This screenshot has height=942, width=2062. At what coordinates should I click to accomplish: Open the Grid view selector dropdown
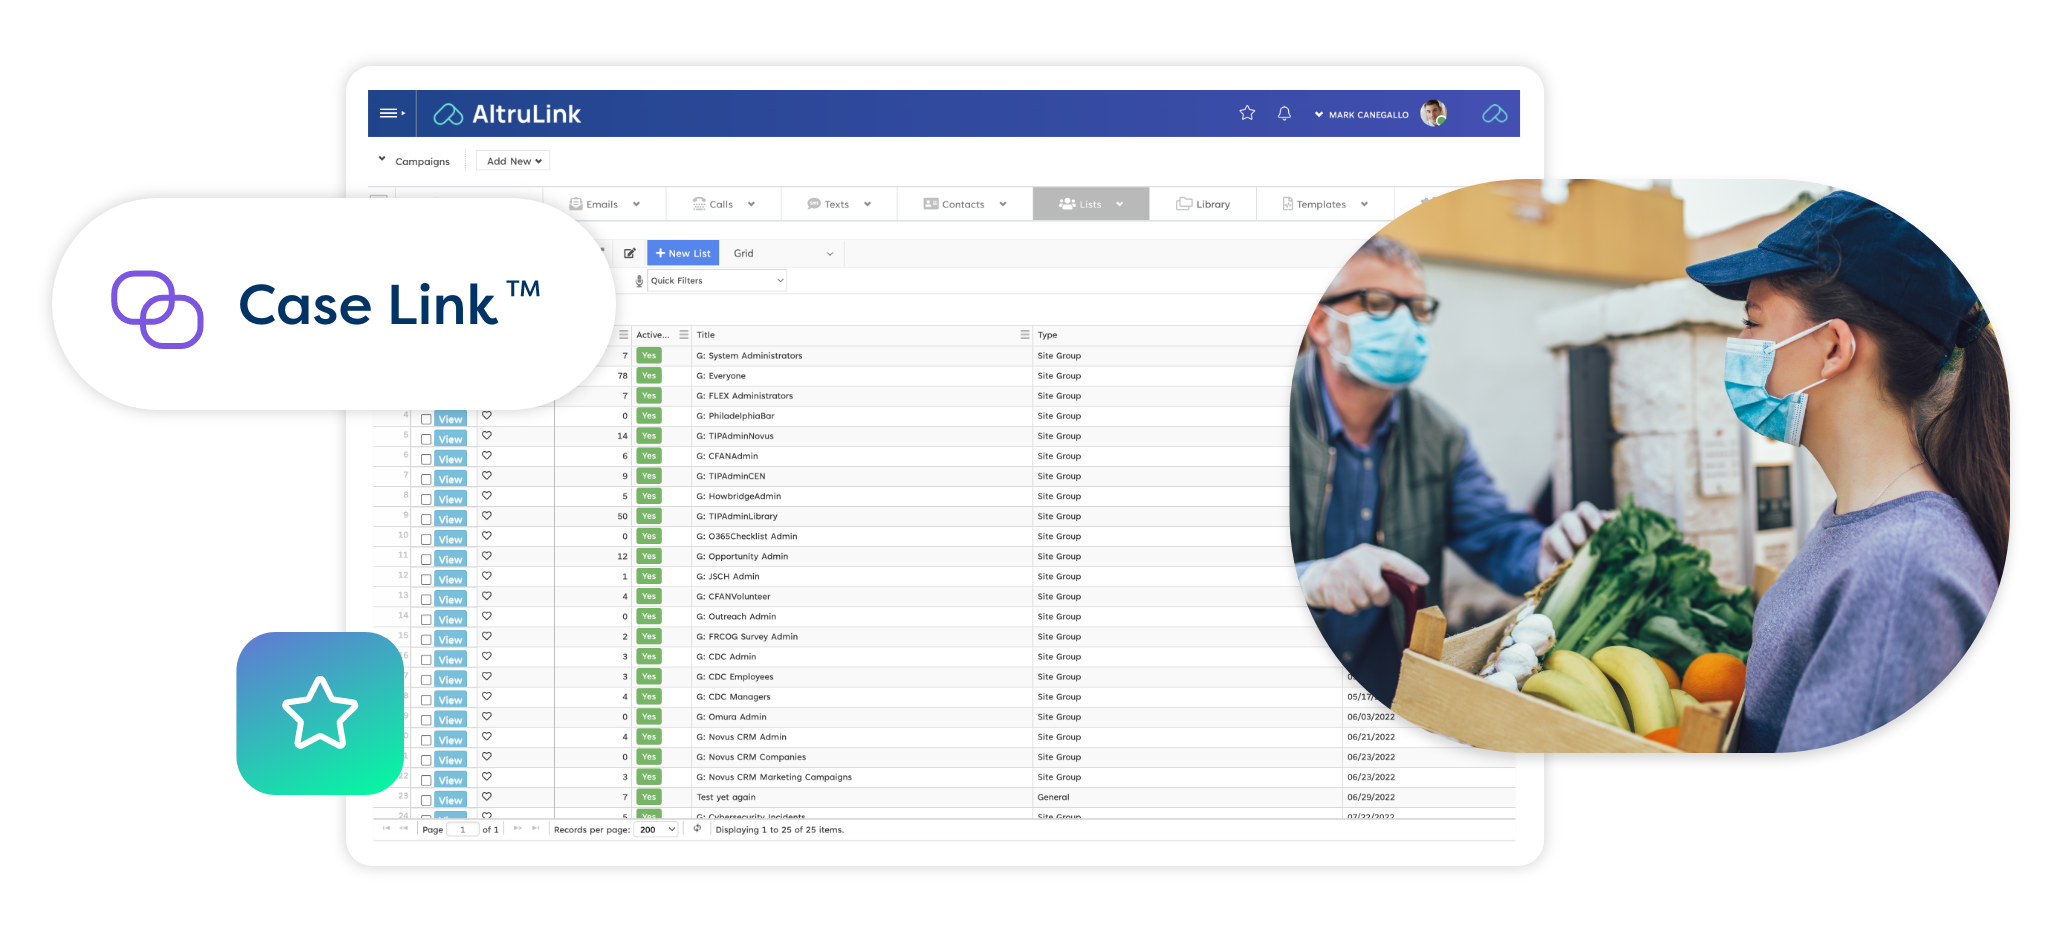point(782,253)
